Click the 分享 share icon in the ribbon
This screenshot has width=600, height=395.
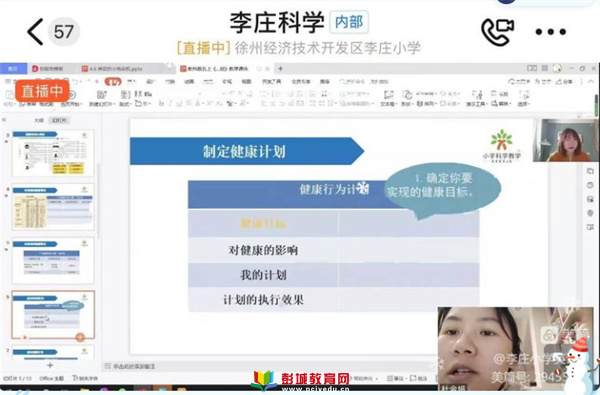[564, 82]
